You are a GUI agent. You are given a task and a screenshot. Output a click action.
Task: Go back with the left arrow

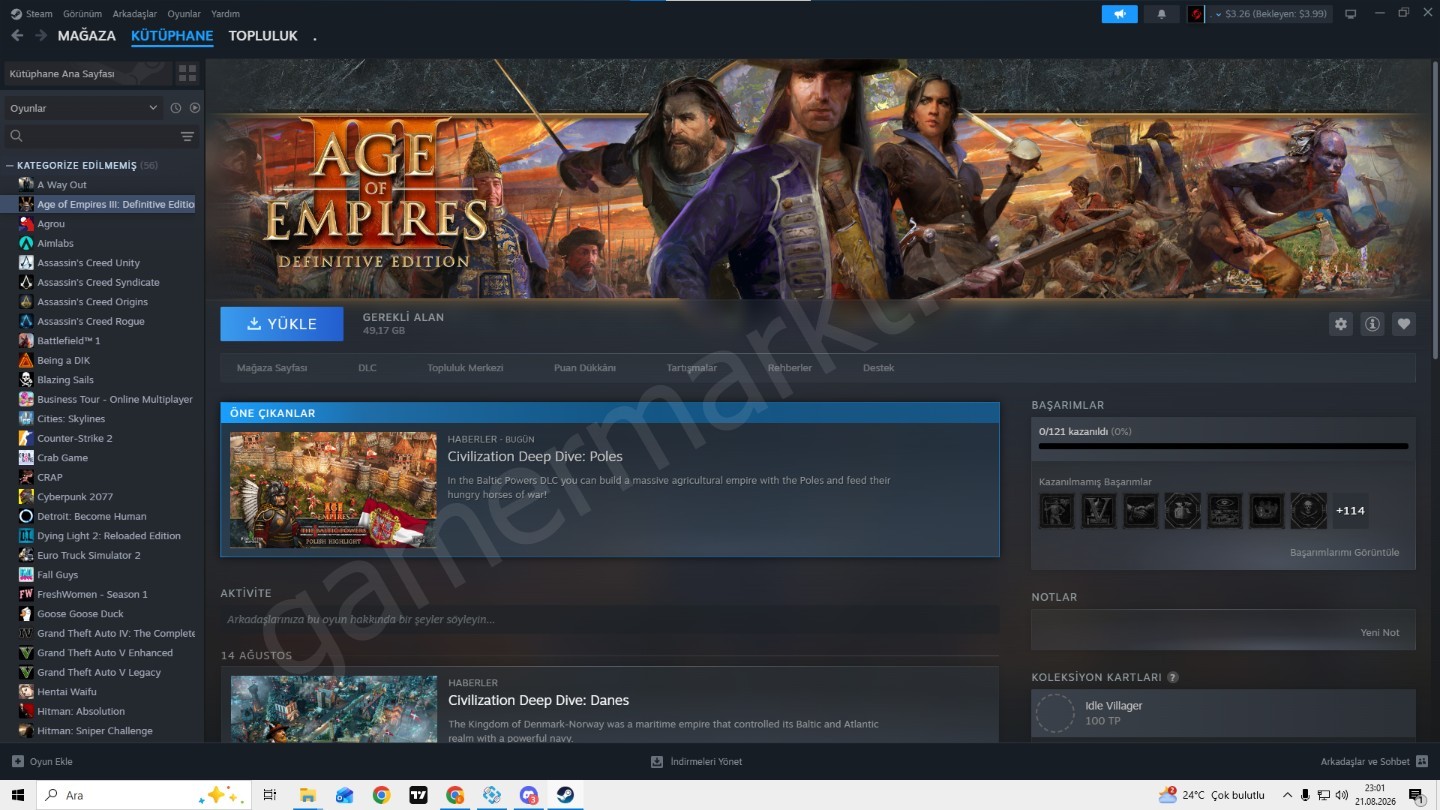click(x=17, y=35)
